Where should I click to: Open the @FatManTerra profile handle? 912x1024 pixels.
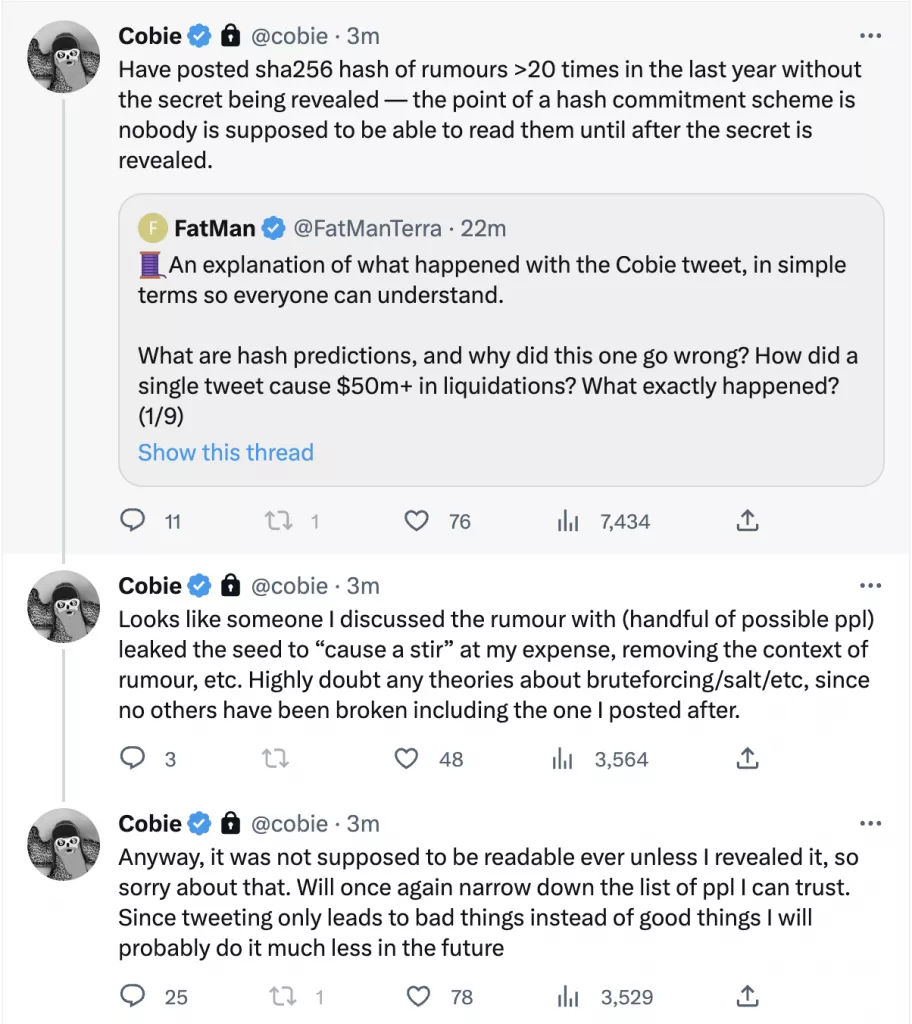pos(367,228)
